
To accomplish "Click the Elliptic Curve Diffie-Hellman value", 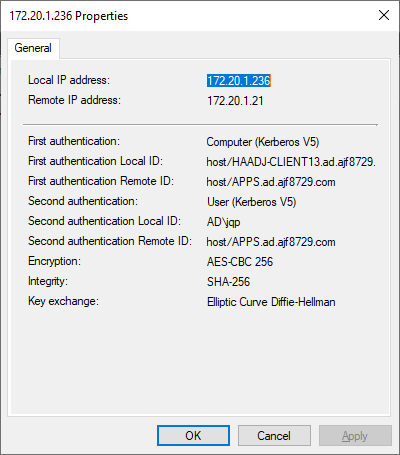I will pyautogui.click(x=271, y=302).
